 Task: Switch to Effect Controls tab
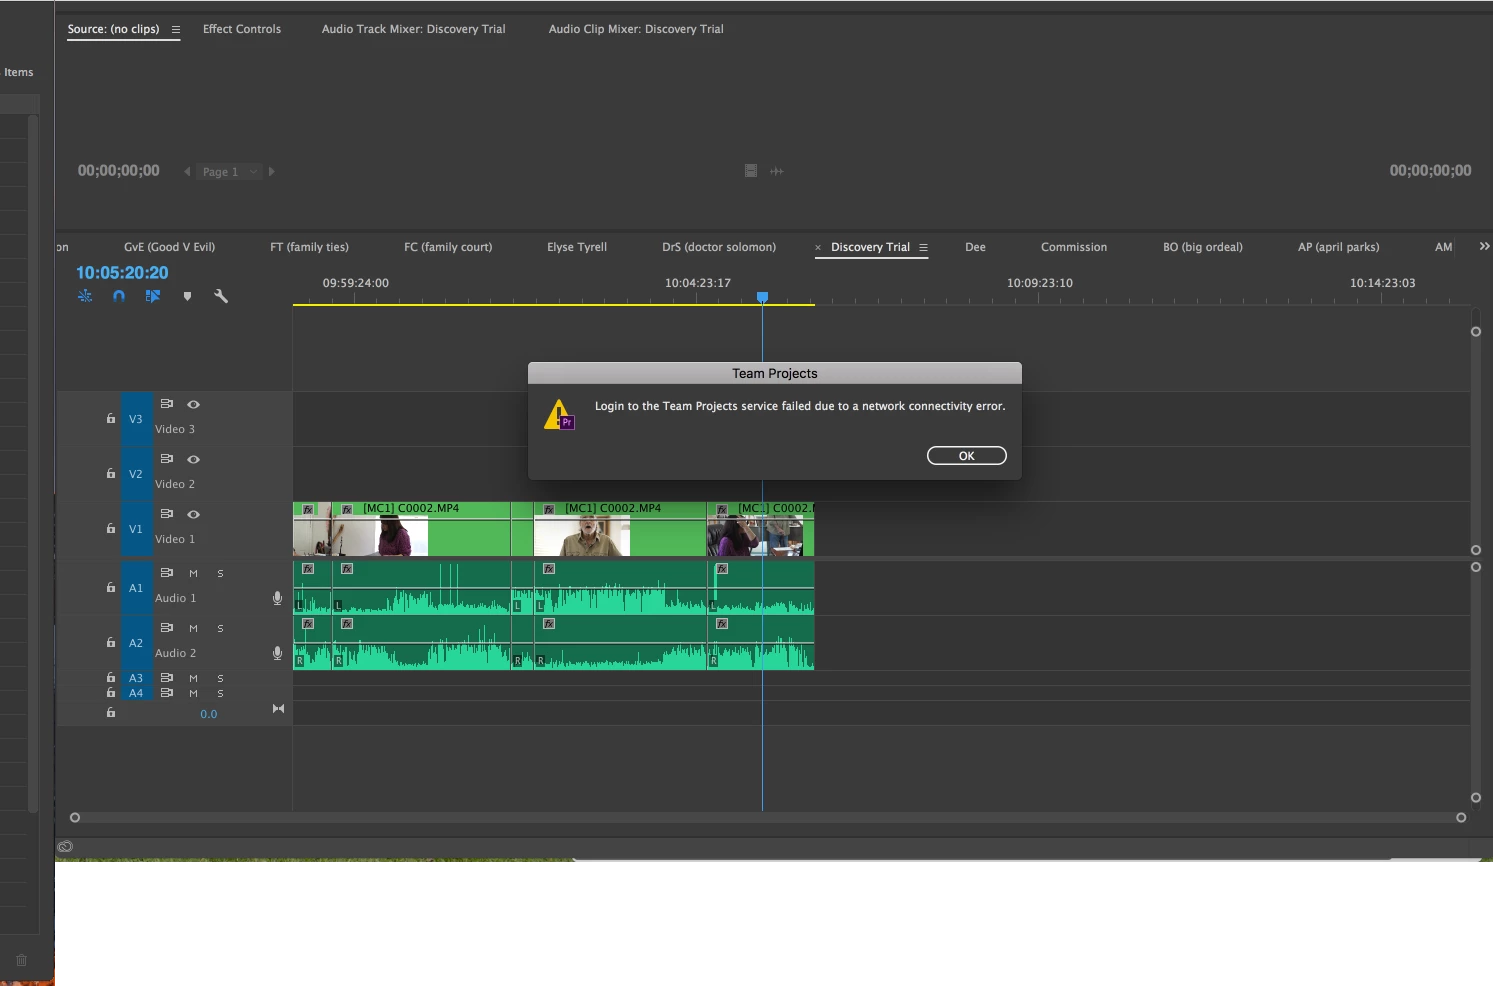242,29
